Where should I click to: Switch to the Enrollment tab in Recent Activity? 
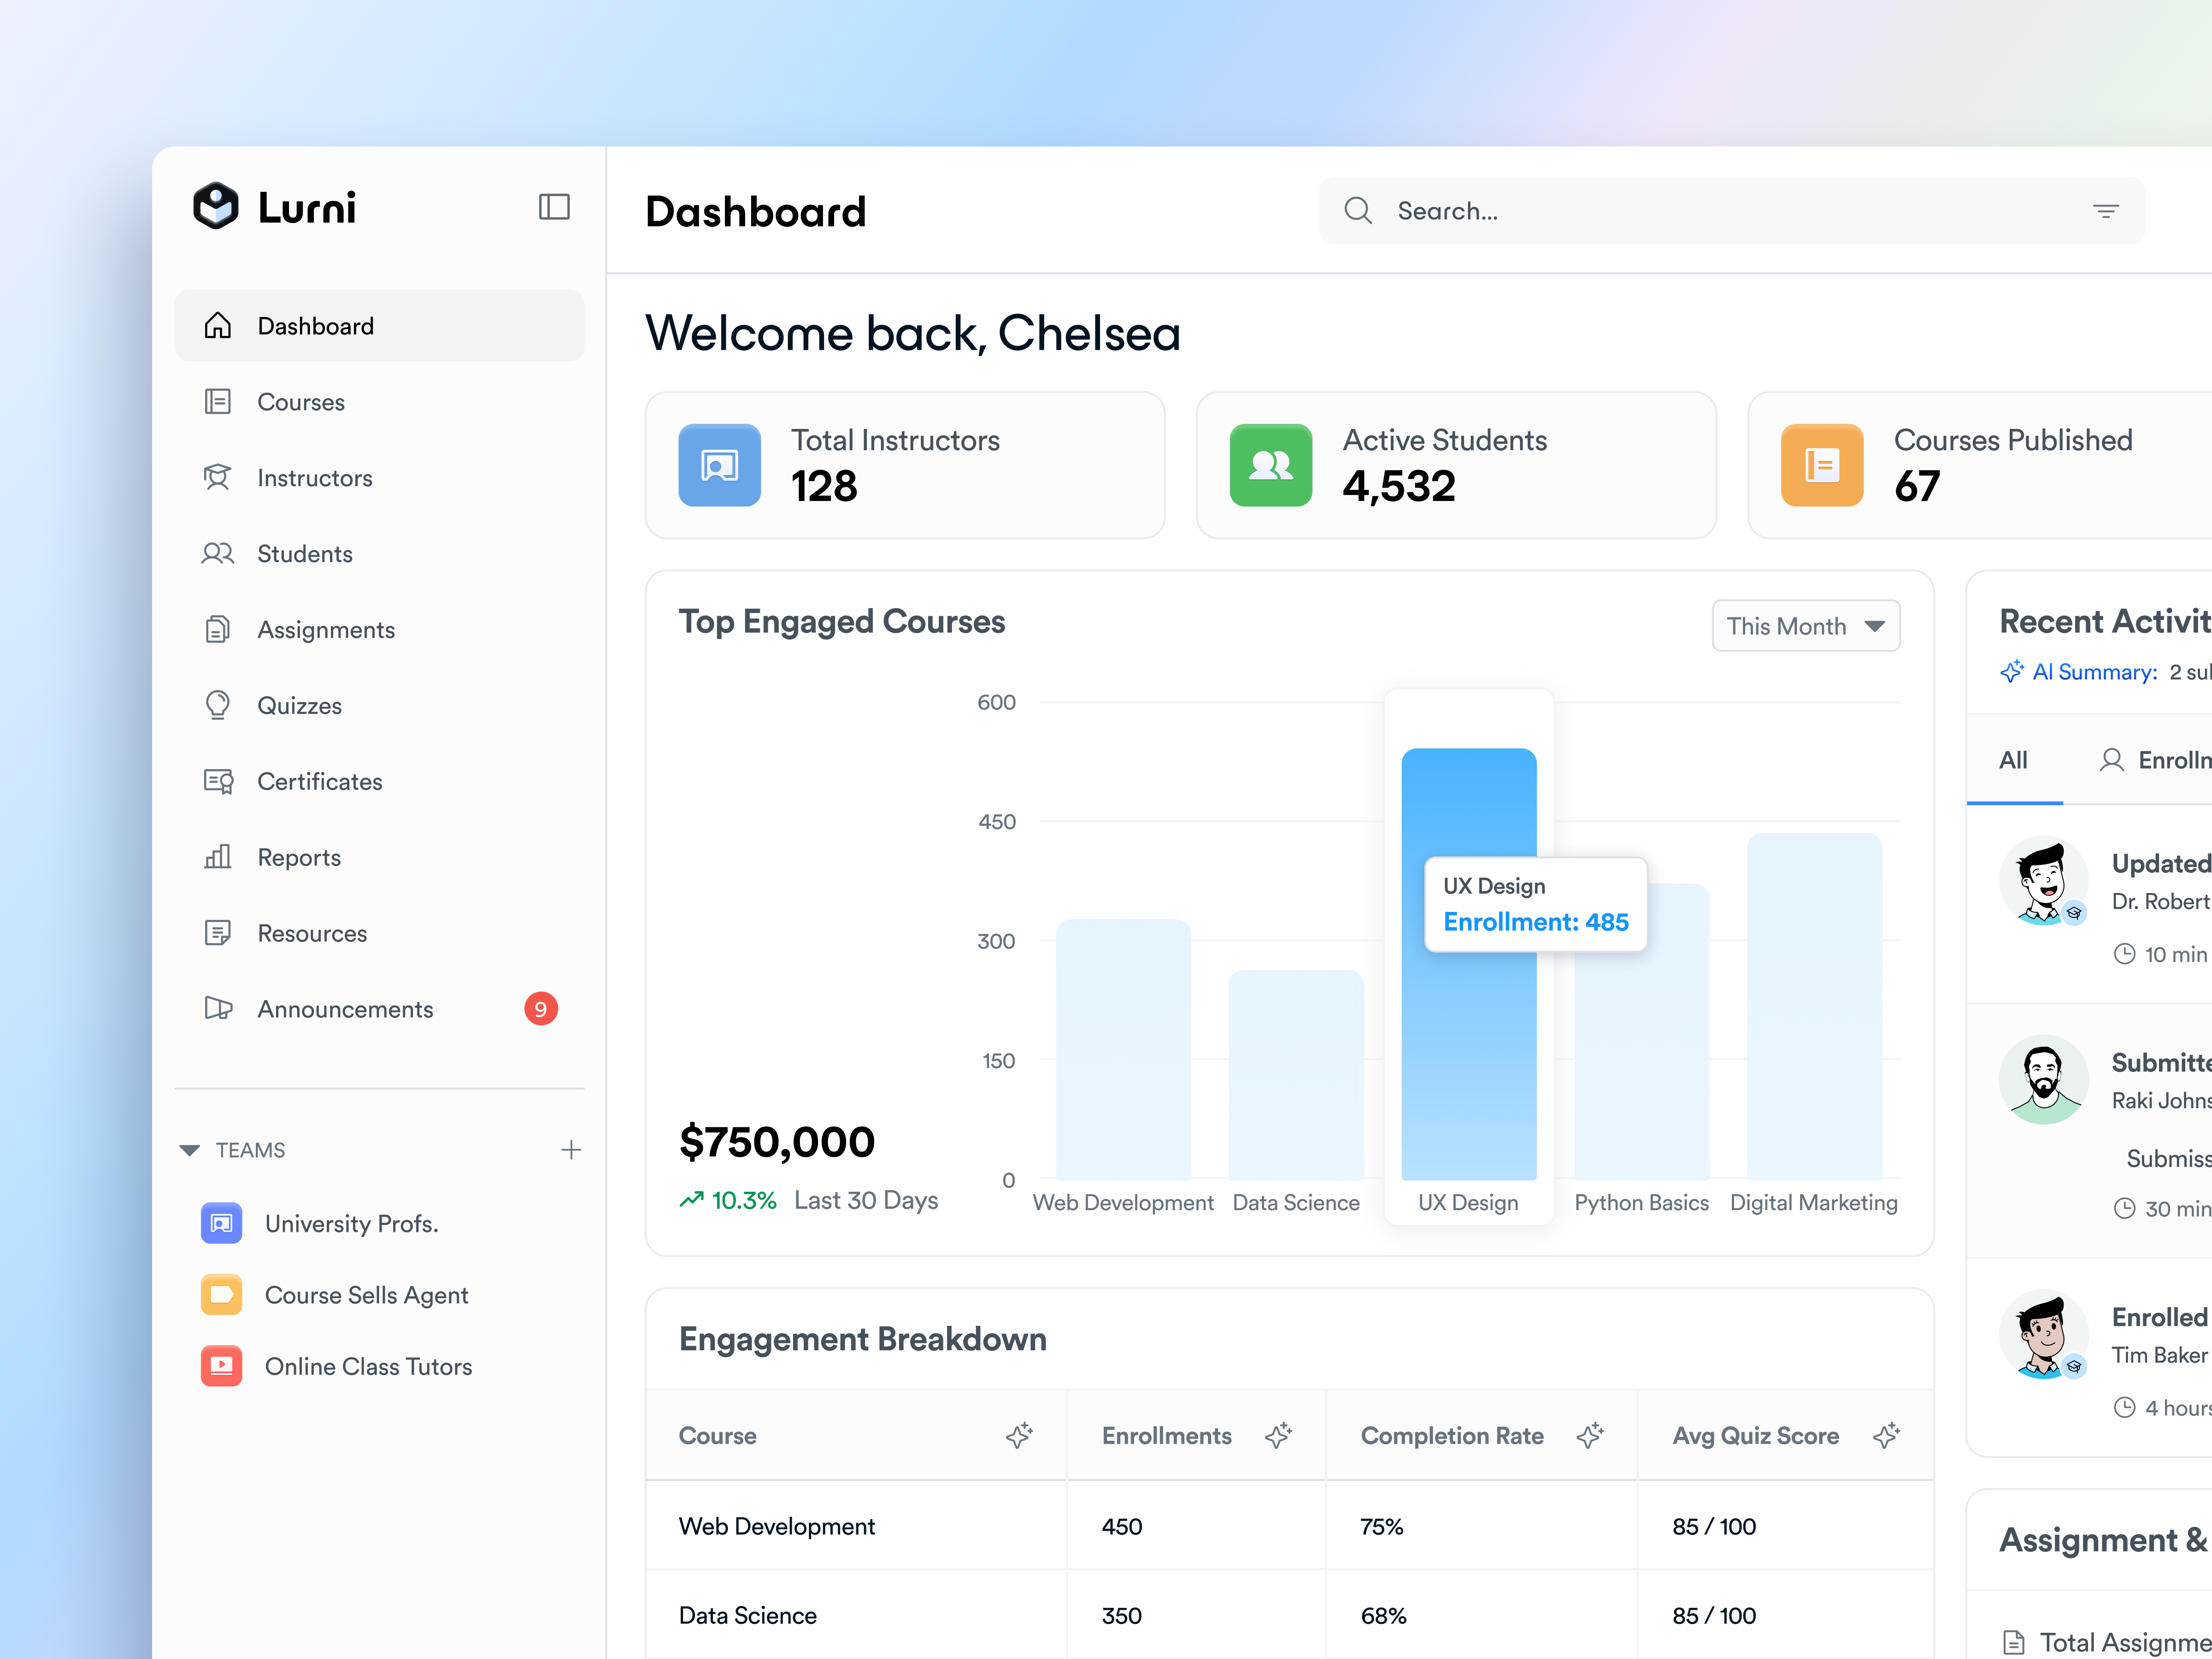coord(2155,760)
